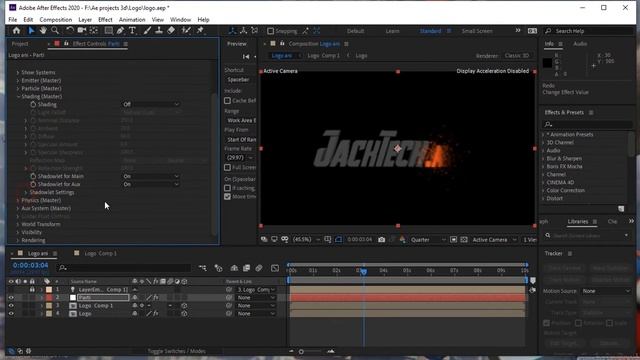Toggle the shy layers hide icon in timeline

tap(234, 268)
